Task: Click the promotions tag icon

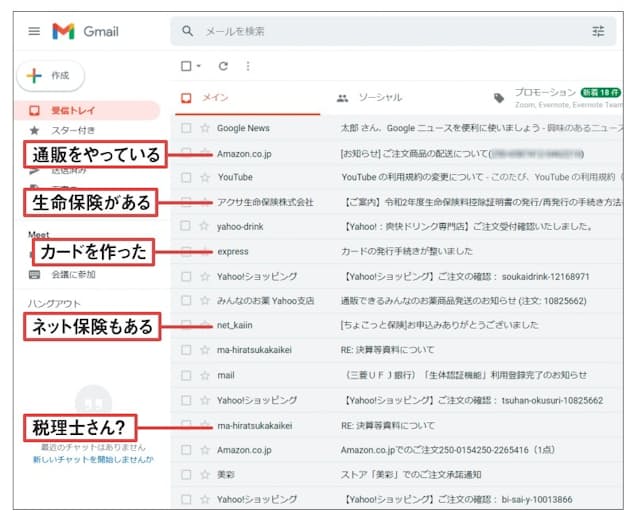Action: [499, 98]
